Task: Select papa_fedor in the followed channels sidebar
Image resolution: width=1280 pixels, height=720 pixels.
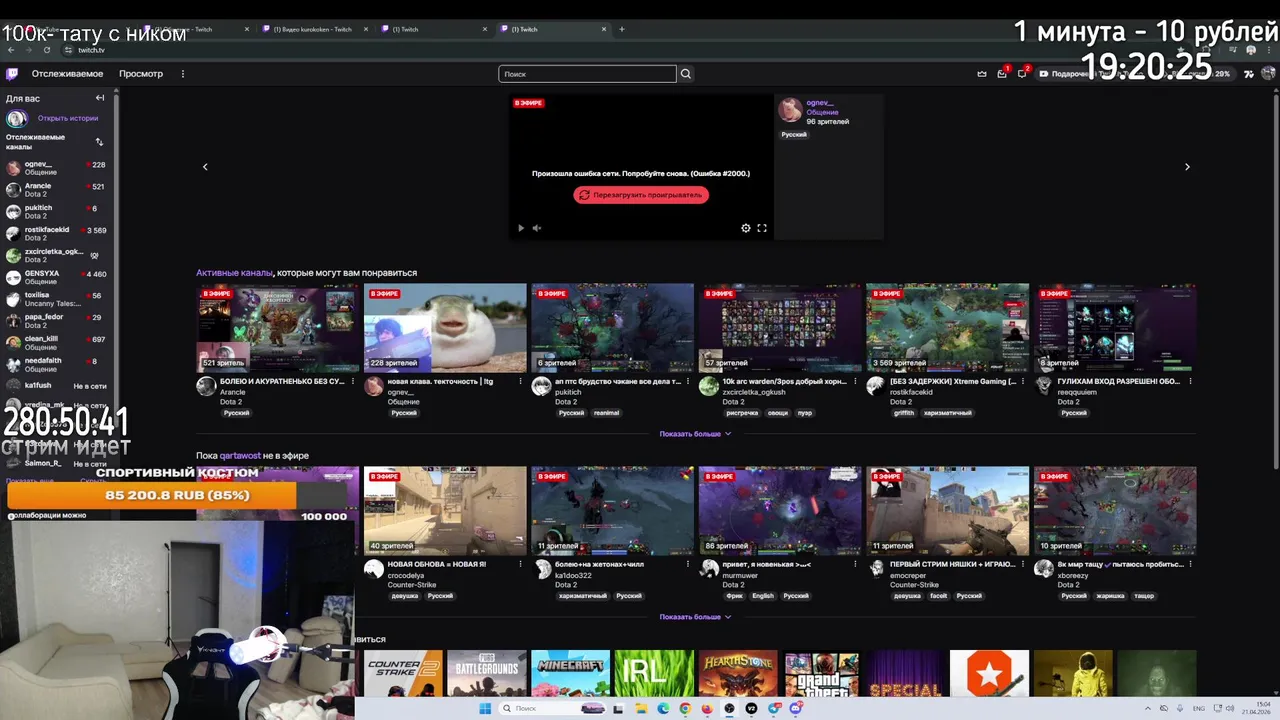Action: [56, 321]
